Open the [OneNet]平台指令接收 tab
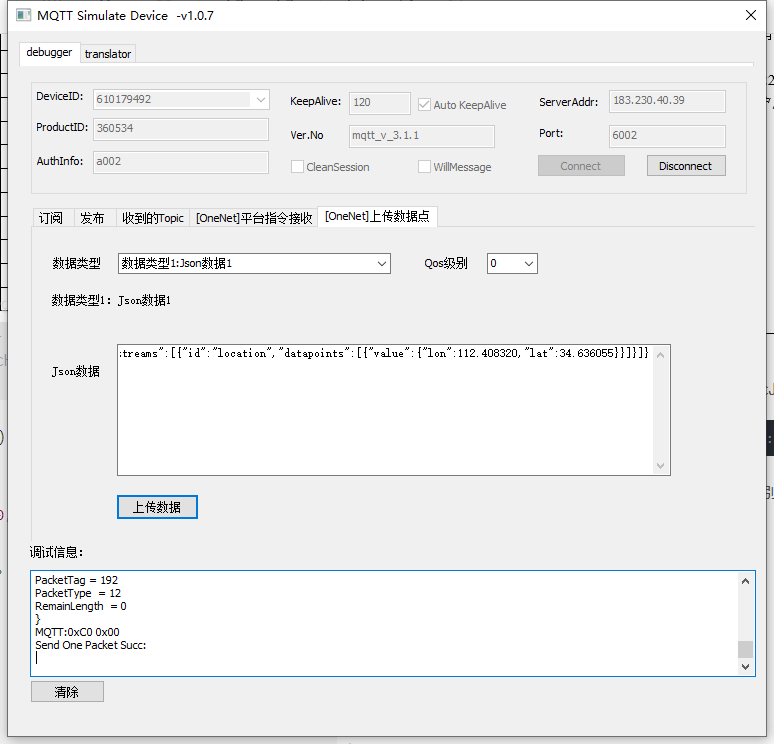Screen dimensions: 774x744 click(x=254, y=218)
